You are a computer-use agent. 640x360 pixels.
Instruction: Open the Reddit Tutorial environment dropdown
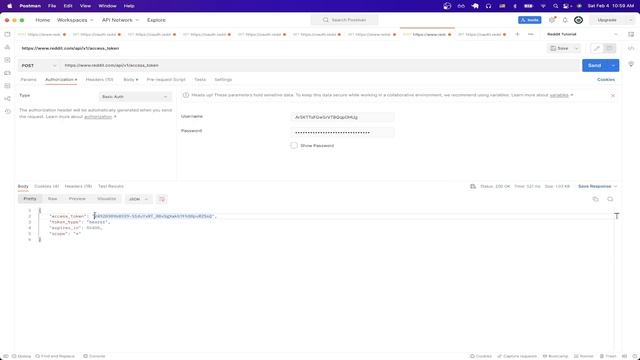coord(583,34)
